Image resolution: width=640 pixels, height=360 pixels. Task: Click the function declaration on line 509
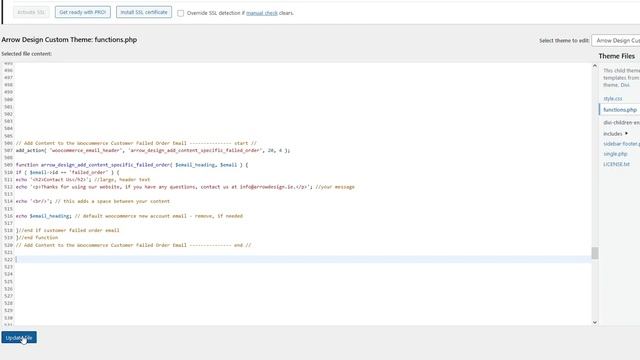click(132, 165)
